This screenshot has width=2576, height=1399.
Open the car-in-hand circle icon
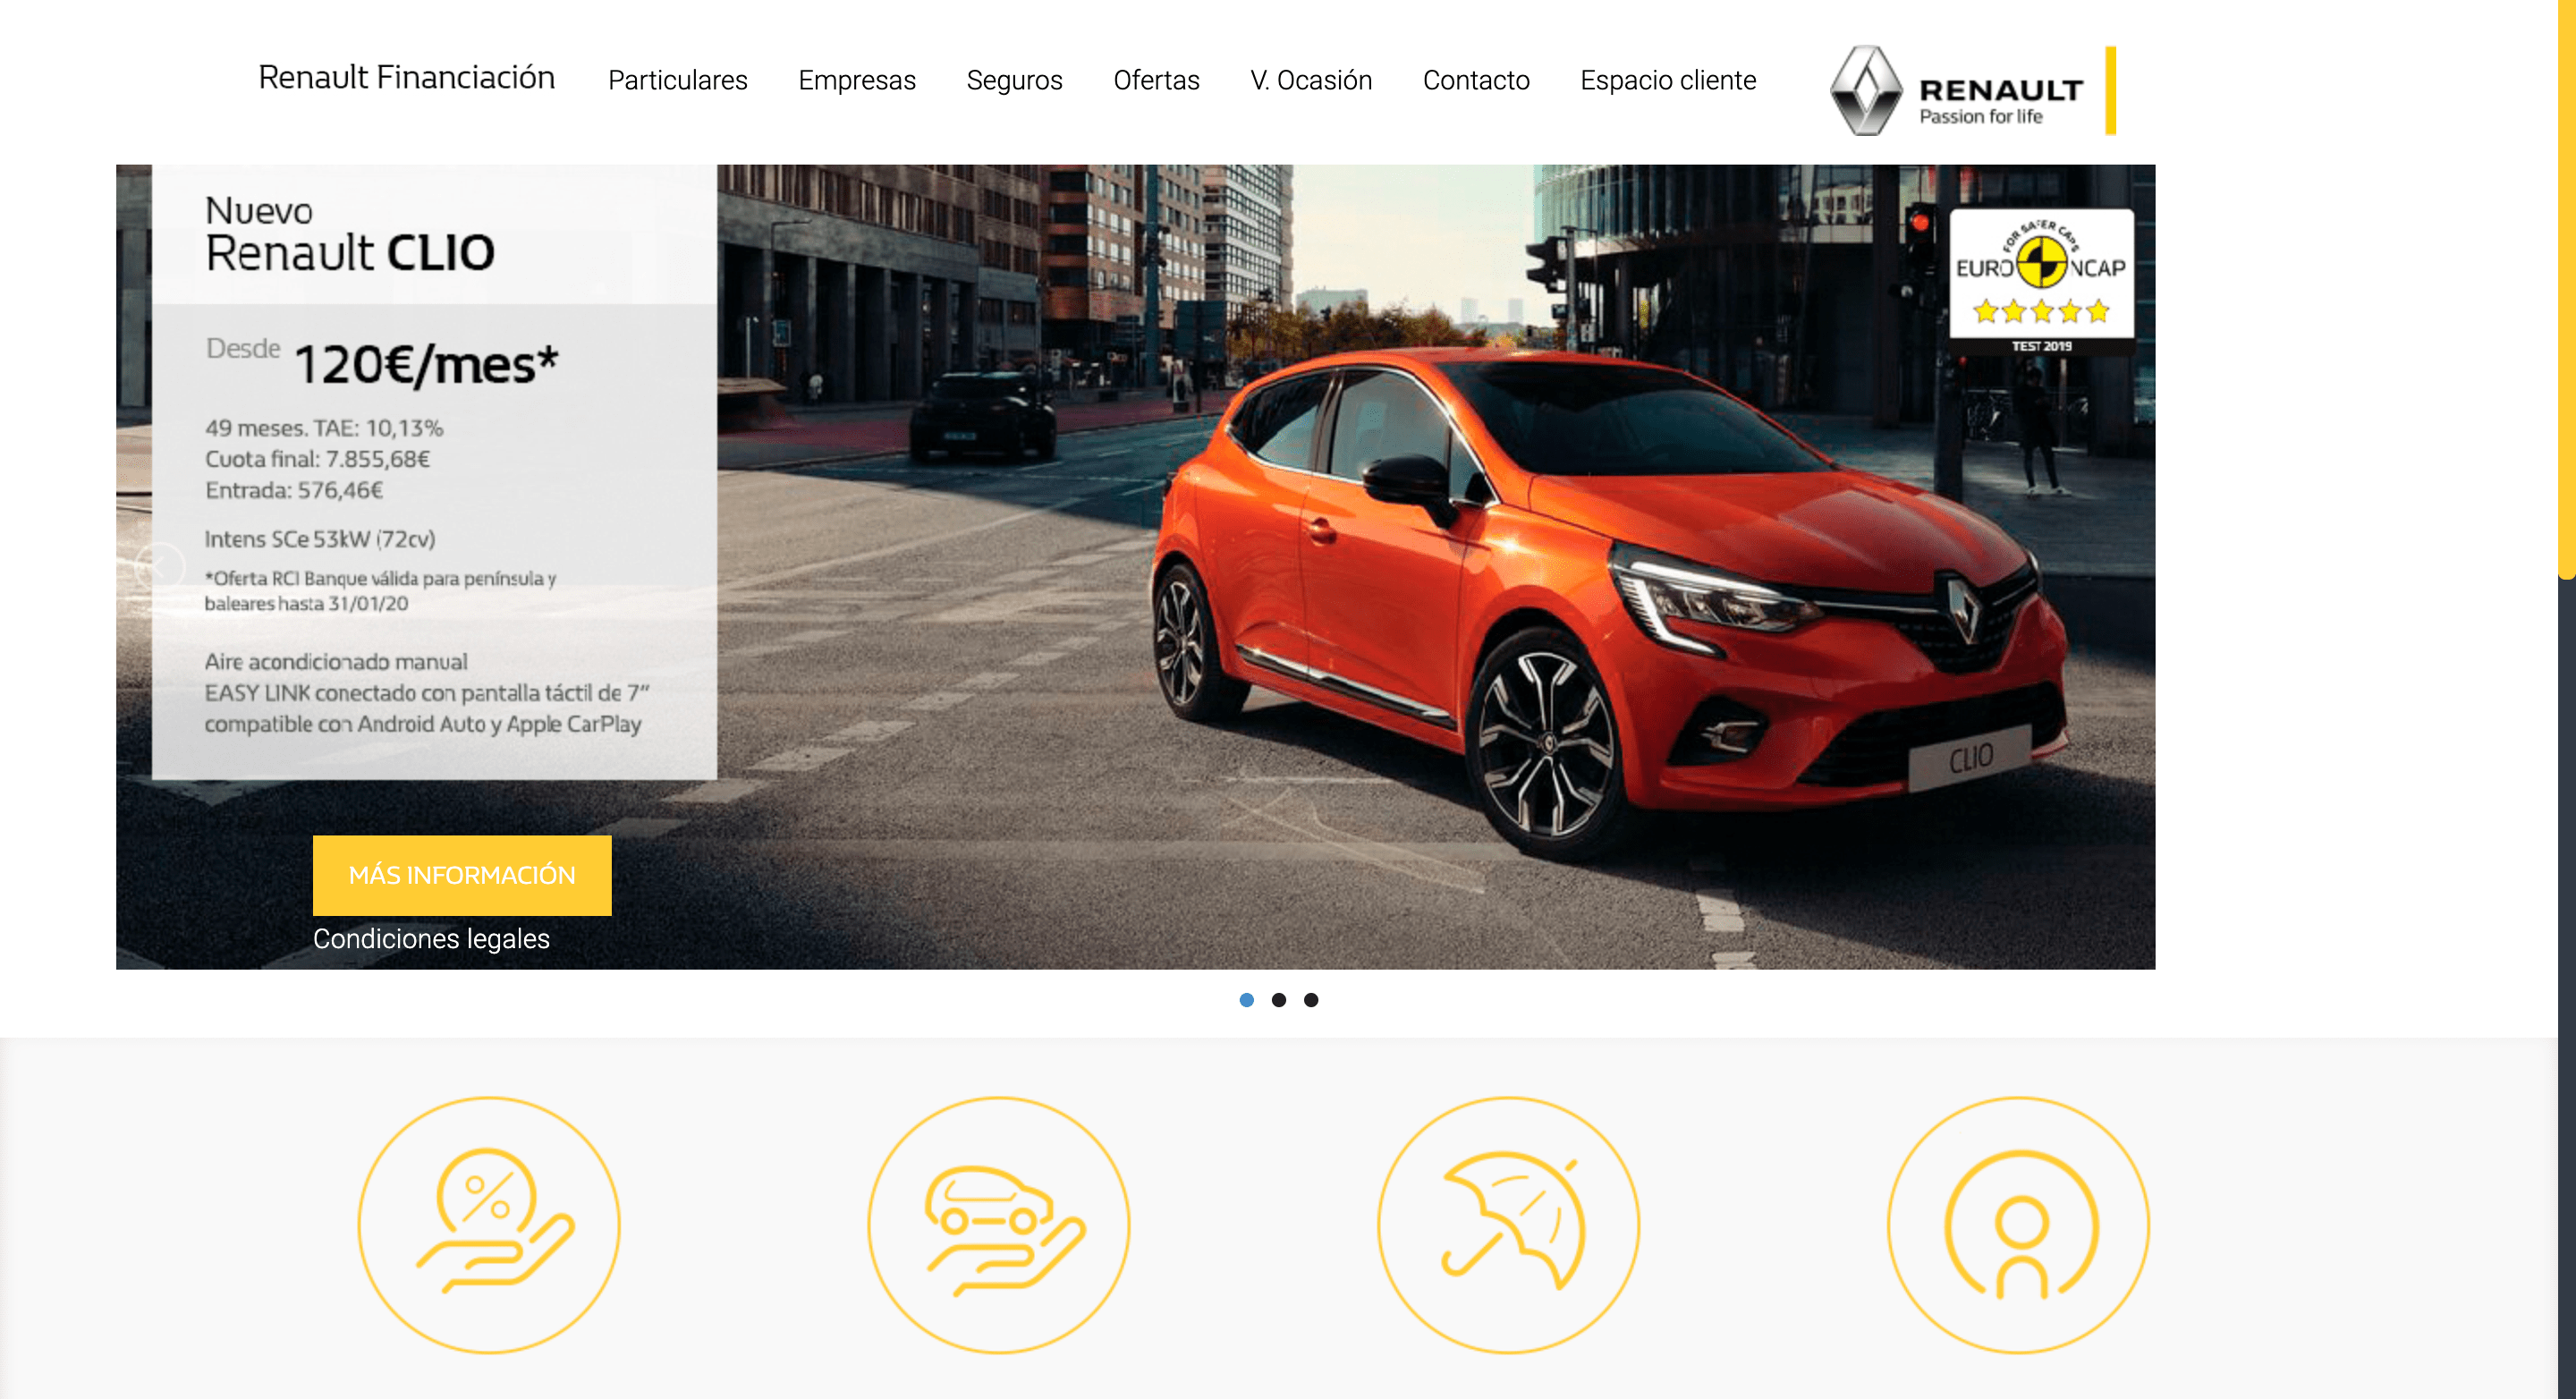point(998,1225)
